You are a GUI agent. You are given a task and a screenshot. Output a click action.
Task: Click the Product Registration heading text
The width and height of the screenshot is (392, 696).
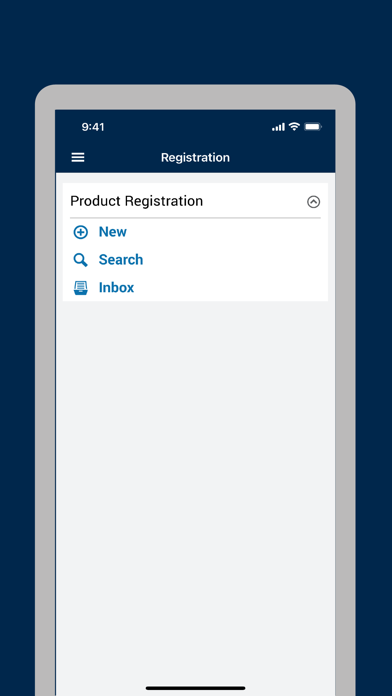(x=136, y=201)
